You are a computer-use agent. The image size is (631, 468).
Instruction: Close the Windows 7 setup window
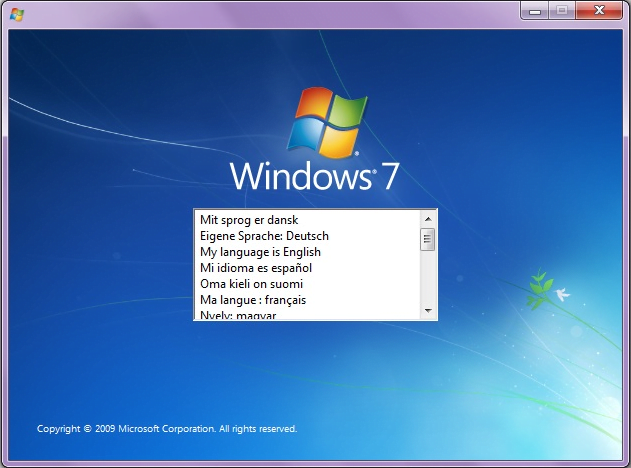[599, 10]
